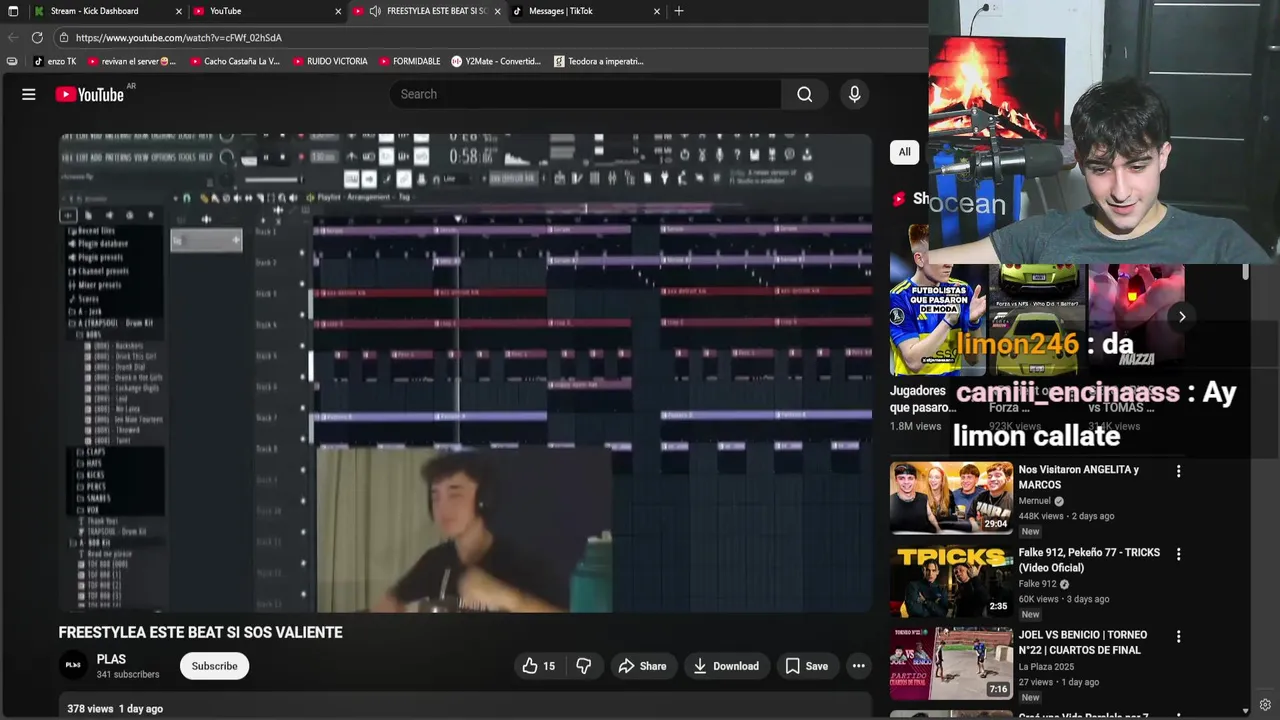Click the settings gear in bottom-right corner
The width and height of the screenshot is (1280, 720).
click(x=1265, y=706)
